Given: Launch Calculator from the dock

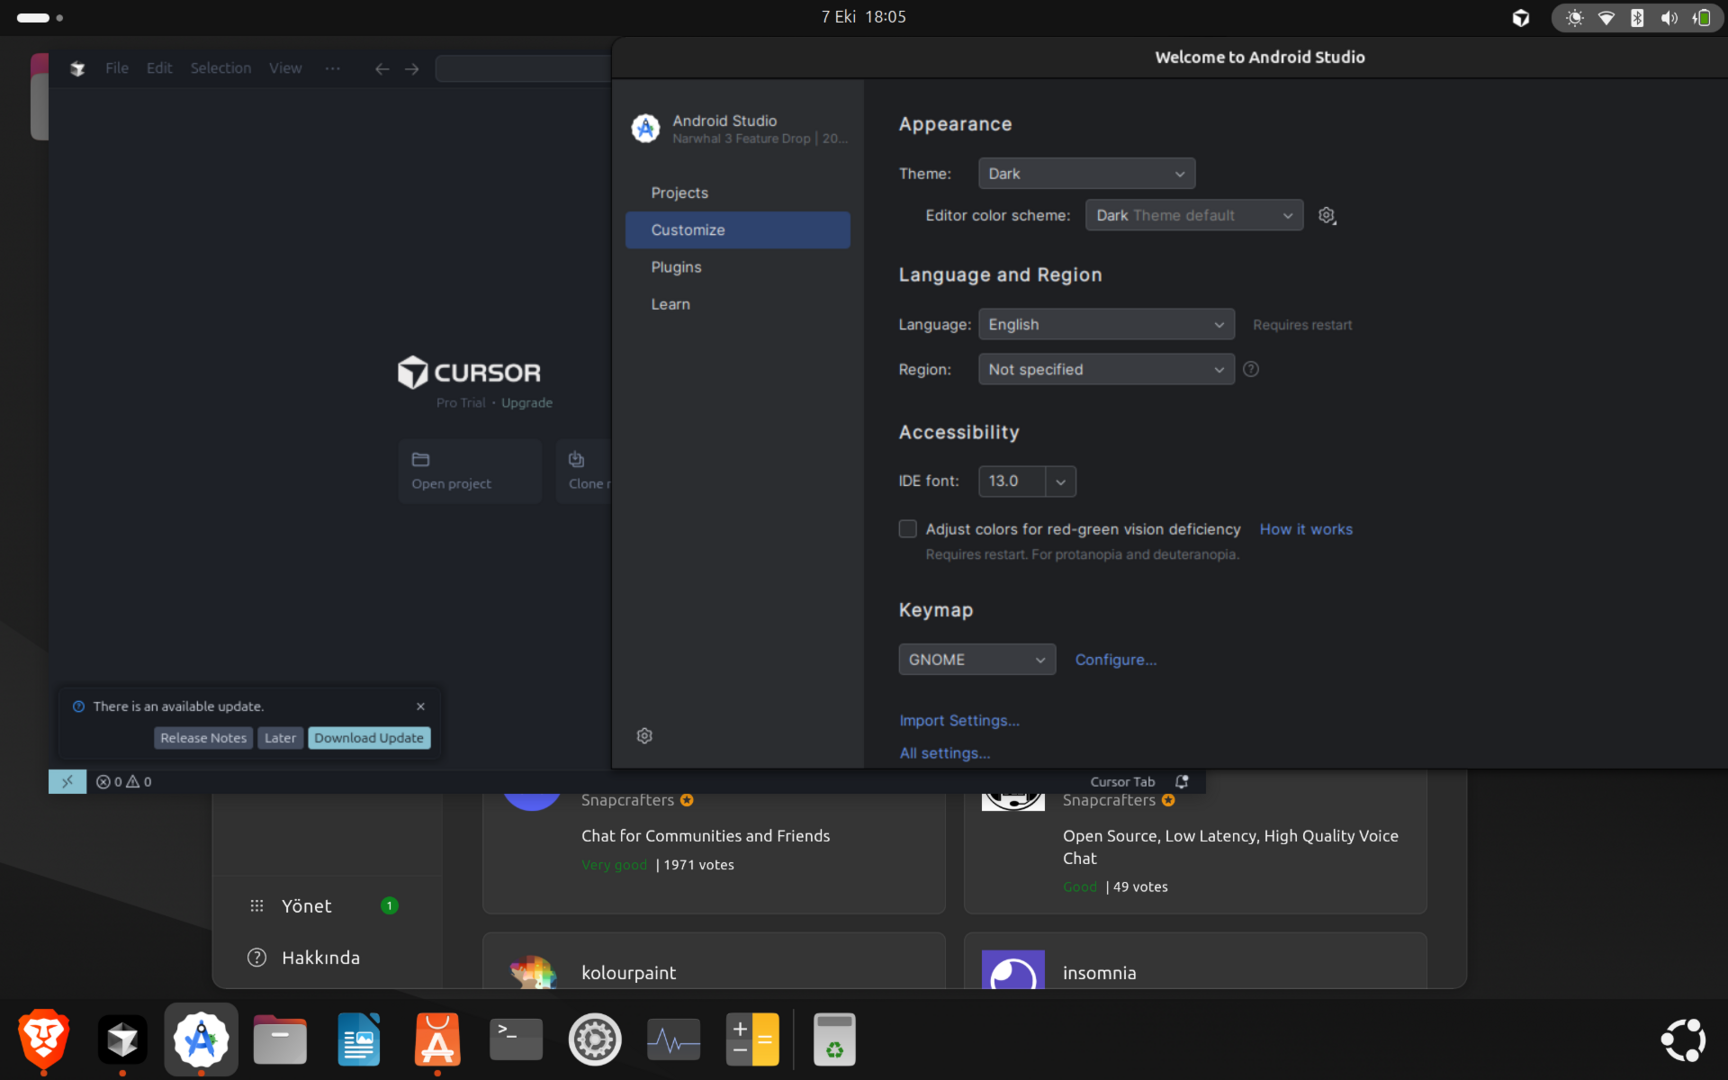Looking at the screenshot, I should [752, 1039].
